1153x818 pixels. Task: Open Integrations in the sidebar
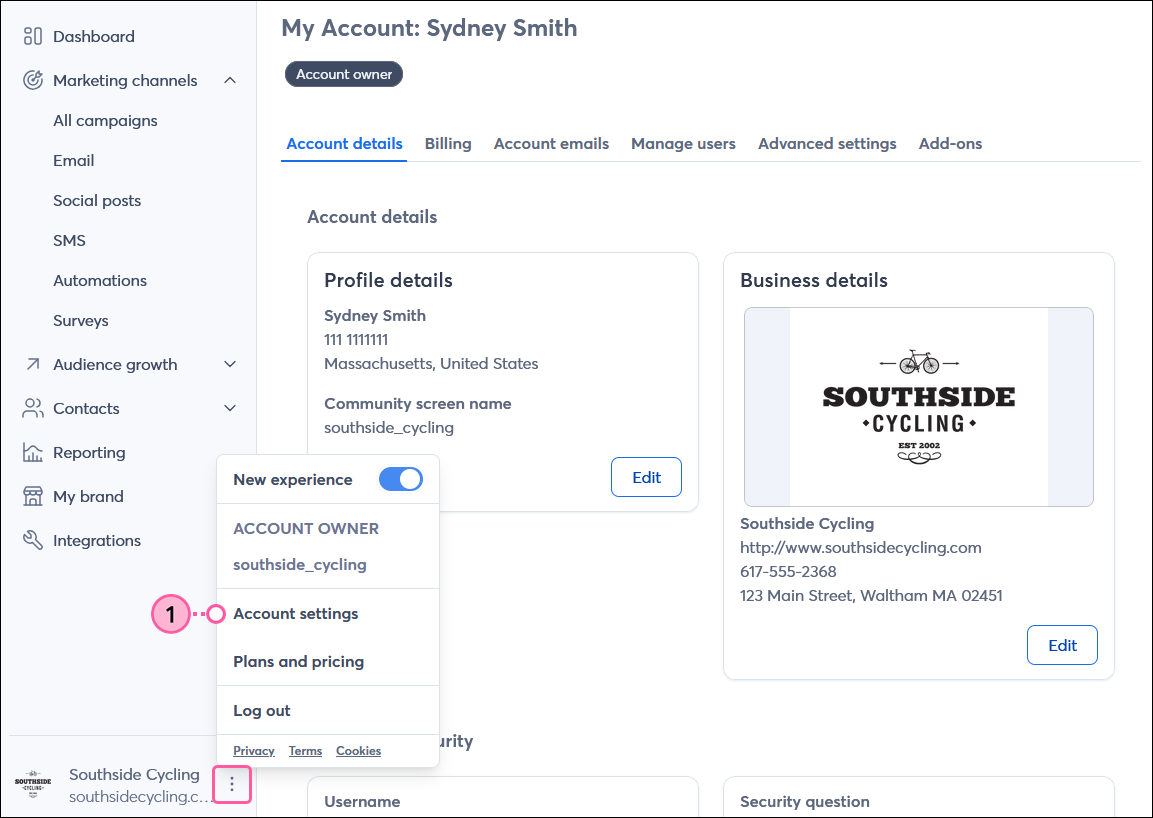[x=97, y=541]
